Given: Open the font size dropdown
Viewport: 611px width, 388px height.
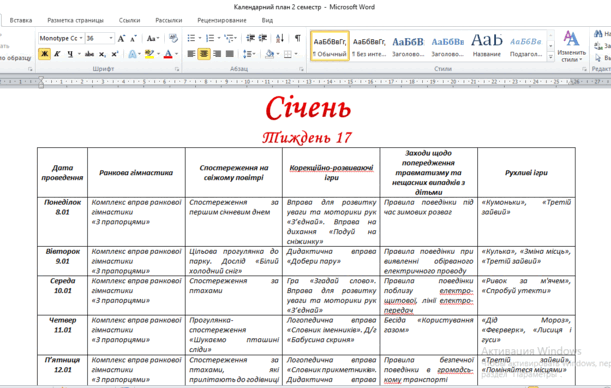Looking at the screenshot, I should (x=111, y=38).
